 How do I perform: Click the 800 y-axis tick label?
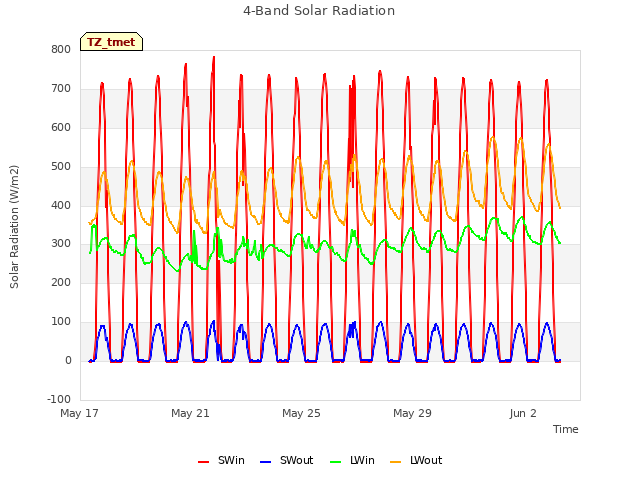[61, 50]
